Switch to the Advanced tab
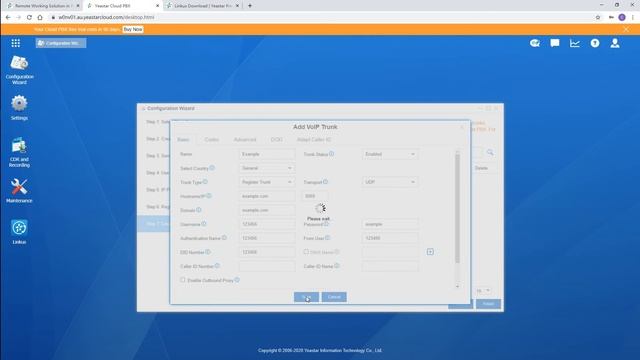 tap(245, 140)
